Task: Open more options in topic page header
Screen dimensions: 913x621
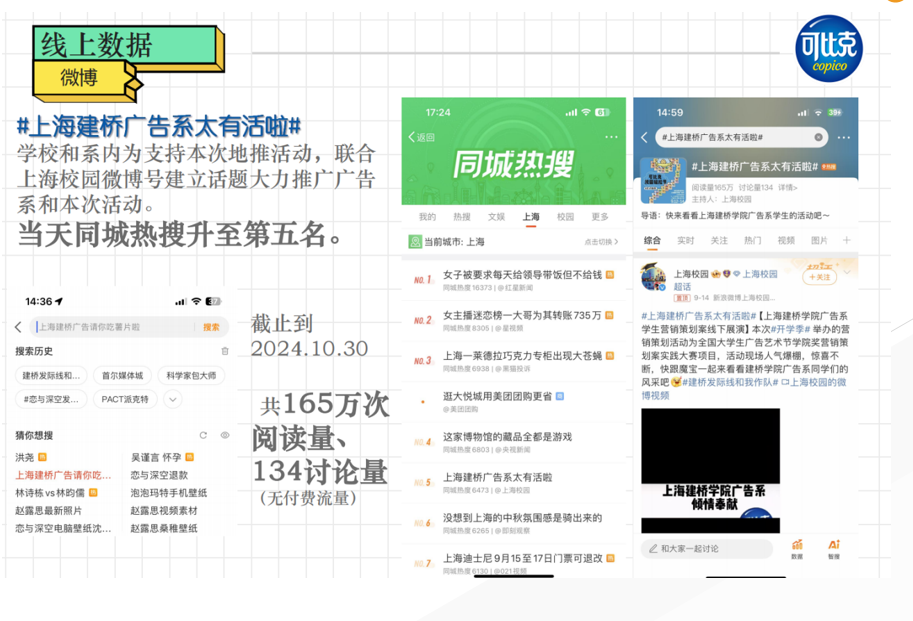Action: 843,137
